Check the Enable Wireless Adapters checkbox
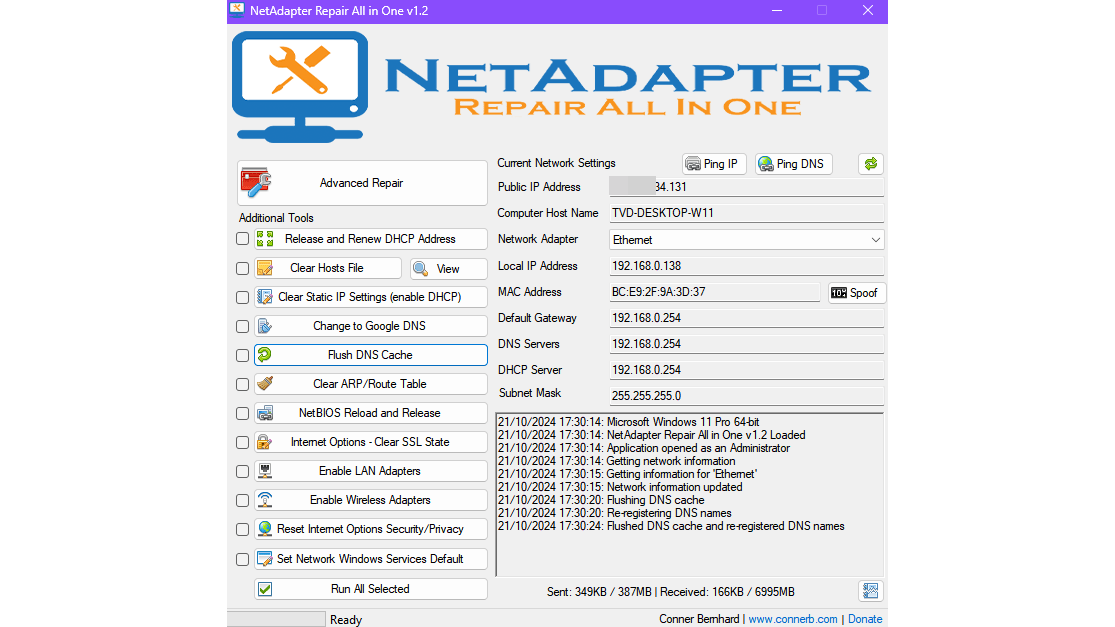The height and width of the screenshot is (627, 1115). (242, 500)
